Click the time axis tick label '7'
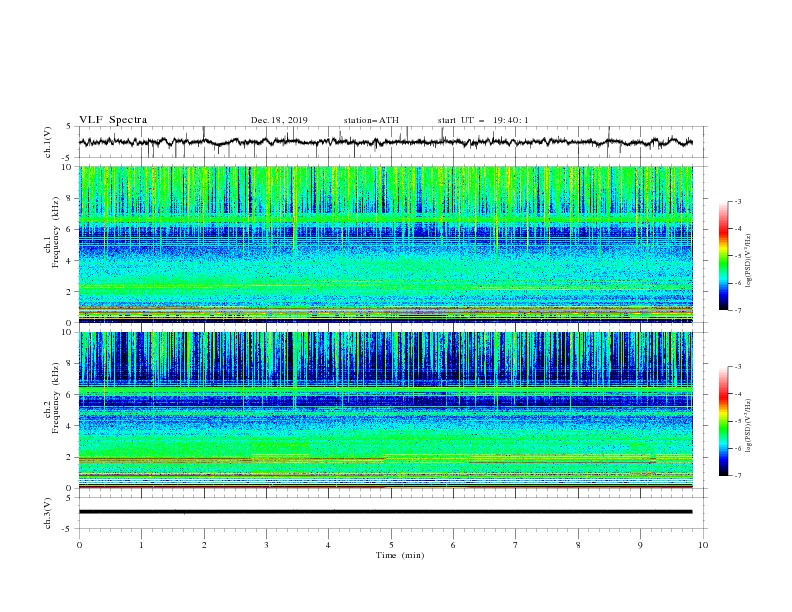Screen dimensions: 792x612 [516, 545]
